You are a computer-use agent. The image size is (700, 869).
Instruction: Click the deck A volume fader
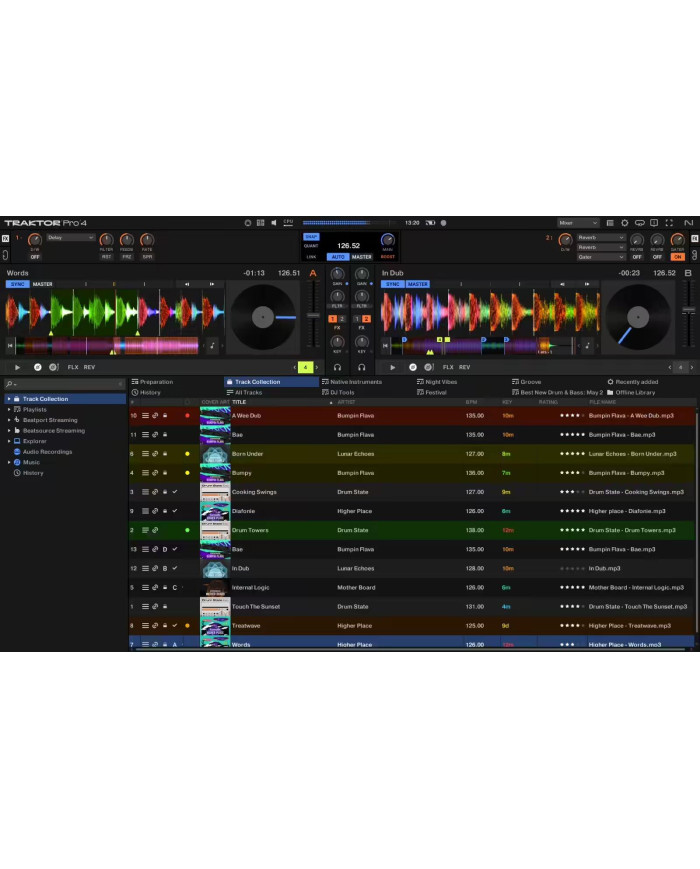click(x=313, y=315)
